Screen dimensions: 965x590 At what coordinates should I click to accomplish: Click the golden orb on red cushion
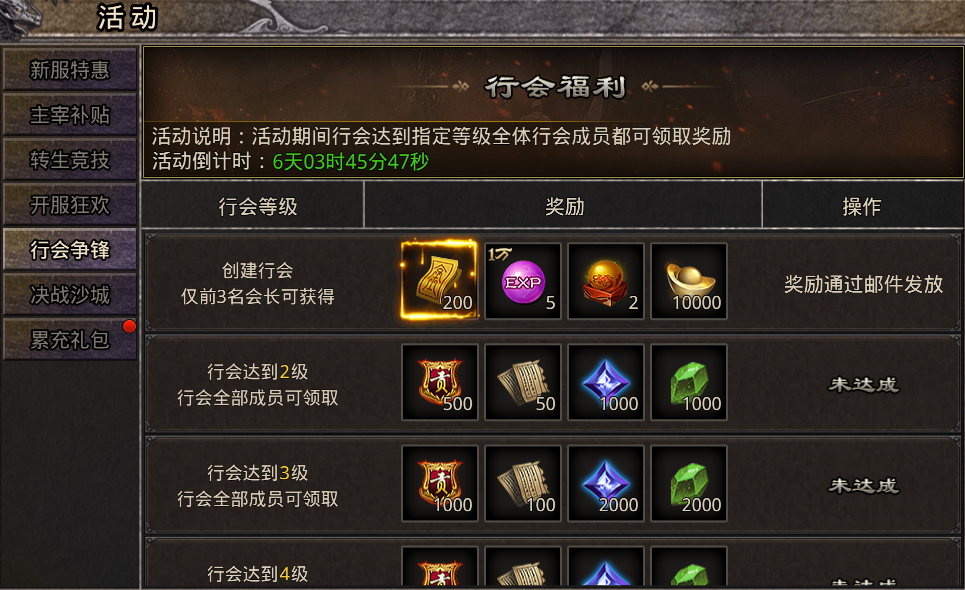pos(606,281)
